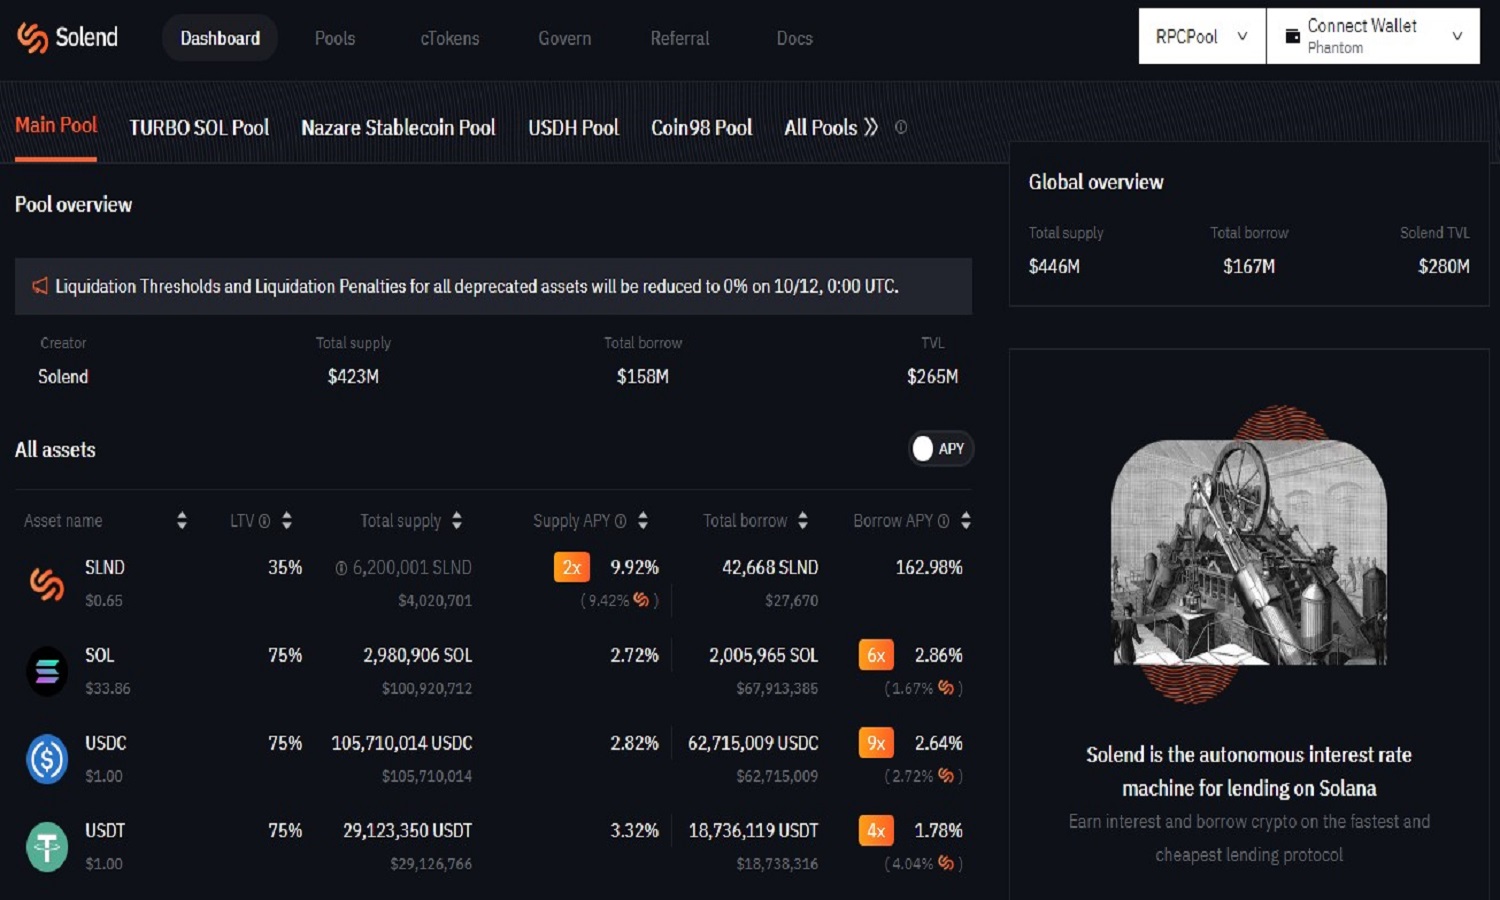Viewport: 1500px width, 900px height.
Task: Switch to Nazare Stablecoin Pool tab
Action: (x=398, y=128)
